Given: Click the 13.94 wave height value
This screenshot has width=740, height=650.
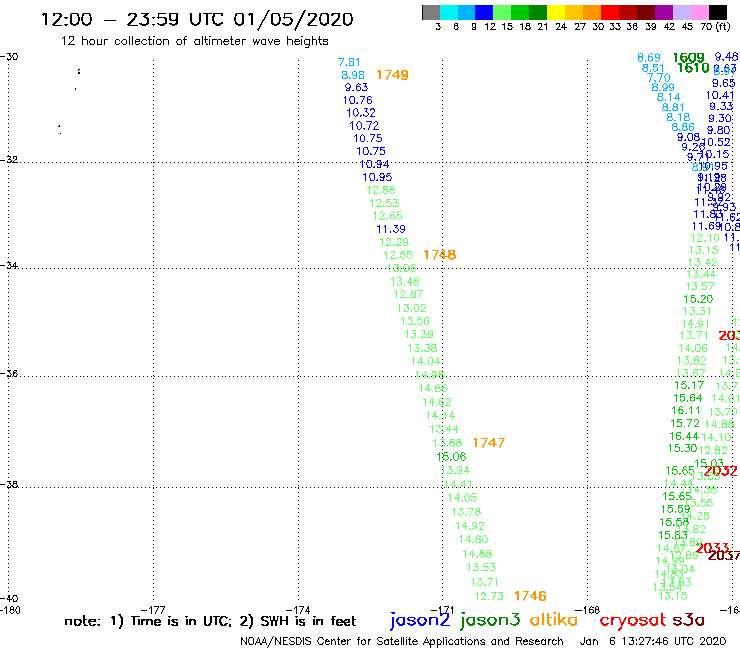Looking at the screenshot, I should [455, 471].
